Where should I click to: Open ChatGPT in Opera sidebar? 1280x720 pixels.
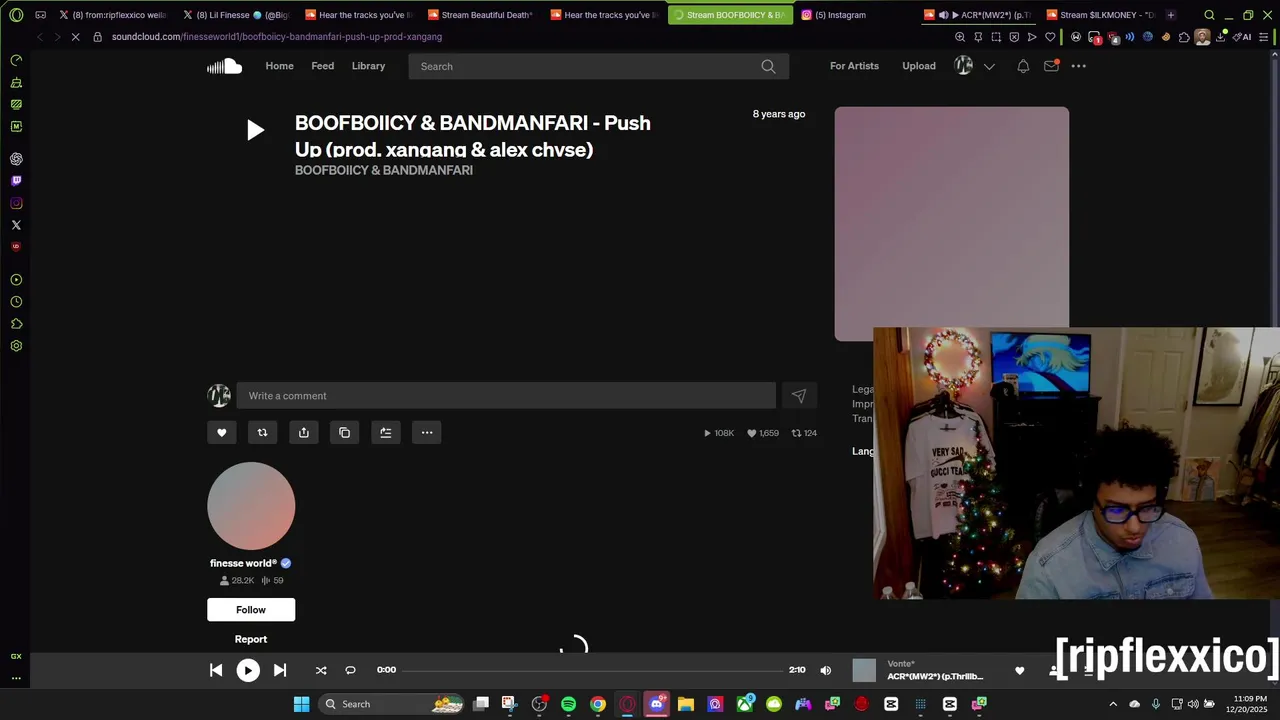pos(16,159)
